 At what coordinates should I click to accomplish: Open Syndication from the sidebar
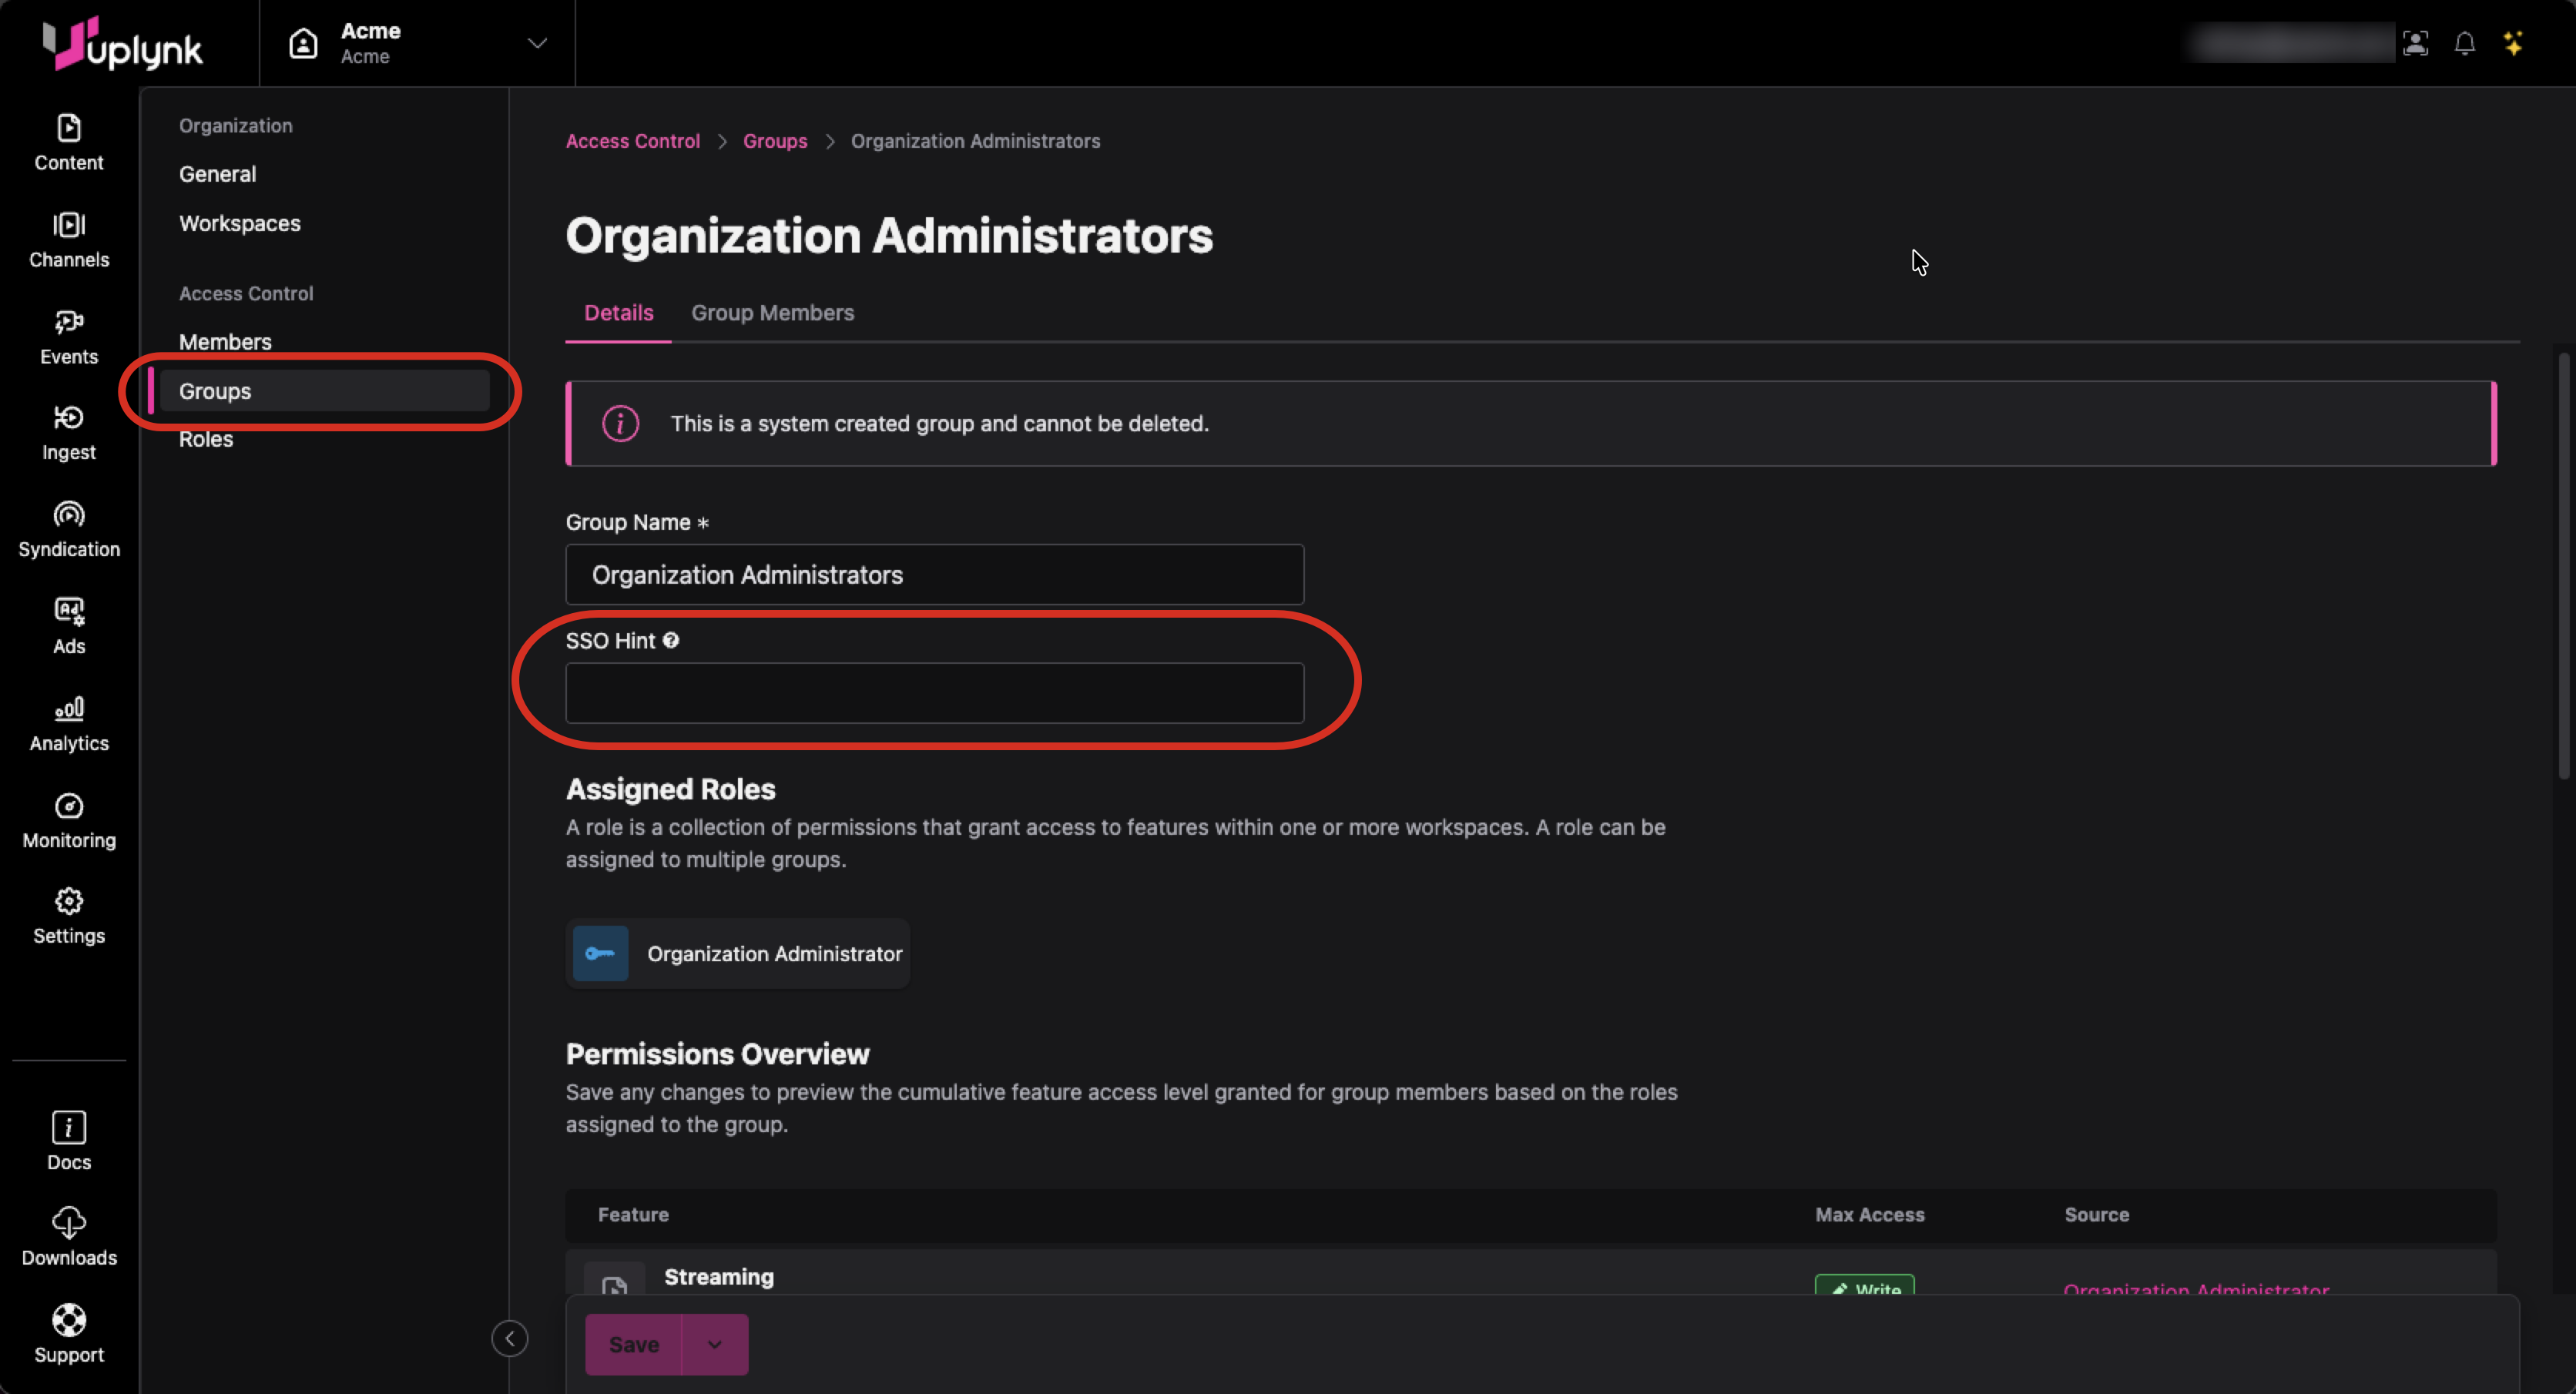68,530
